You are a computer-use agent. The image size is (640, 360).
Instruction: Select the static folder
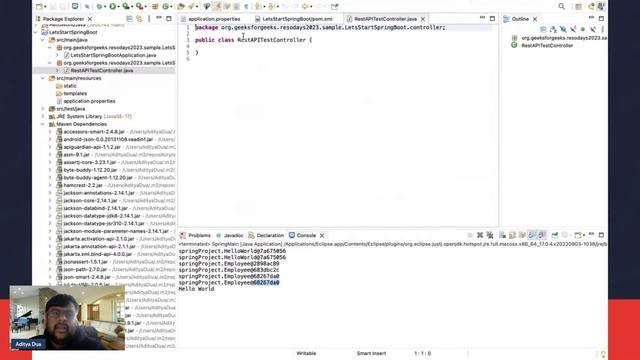click(69, 86)
